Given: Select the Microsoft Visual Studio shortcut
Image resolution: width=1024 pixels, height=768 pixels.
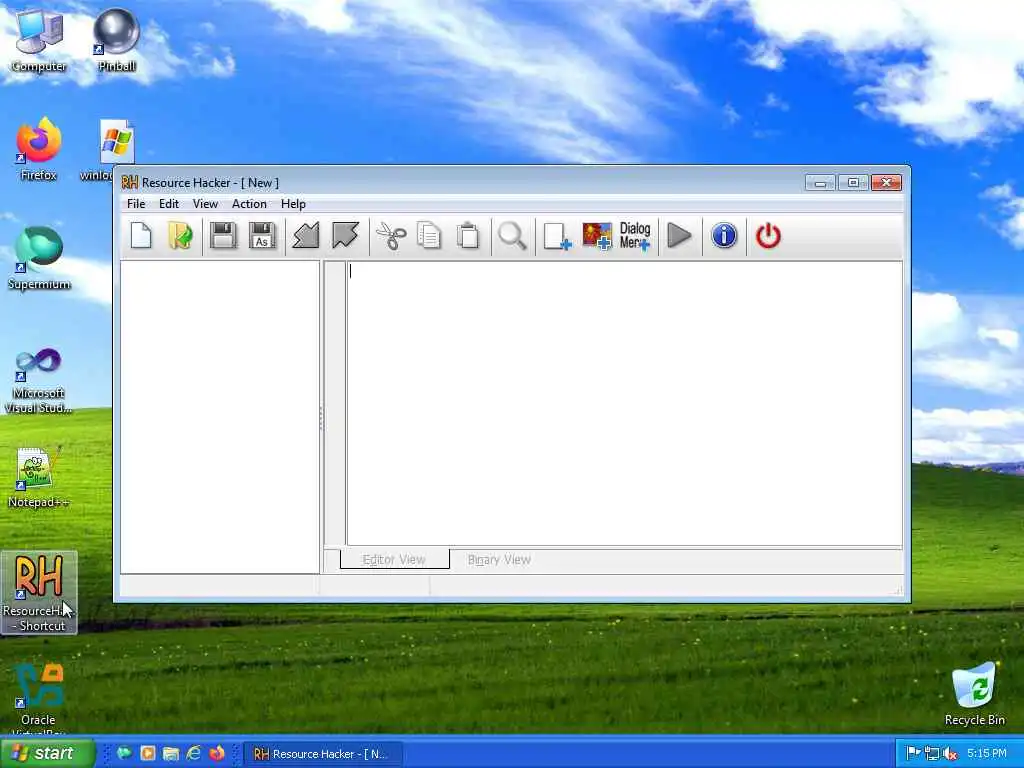Looking at the screenshot, I should (x=39, y=381).
